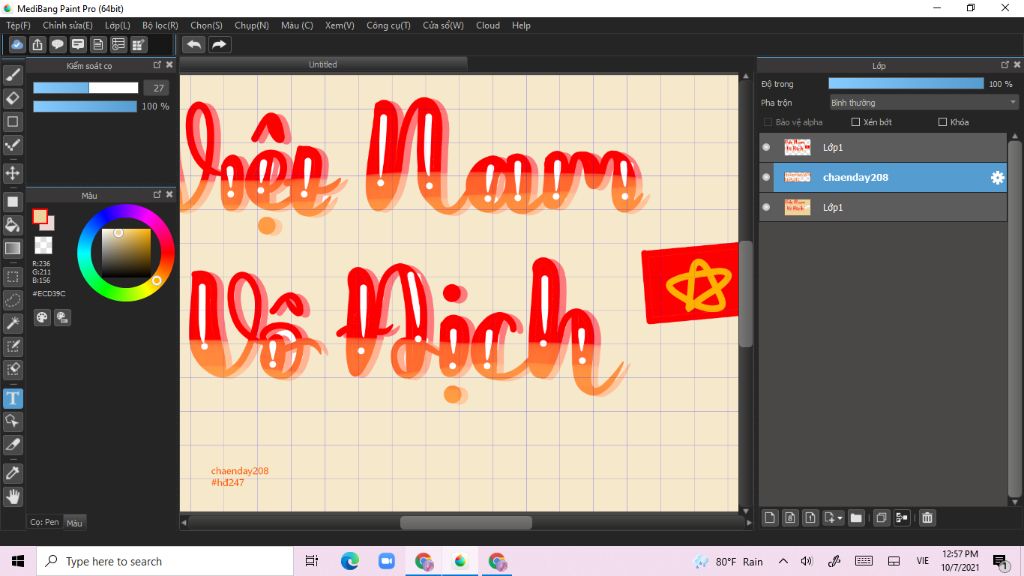Open the Help menu
This screenshot has width=1024, height=576.
pos(521,25)
